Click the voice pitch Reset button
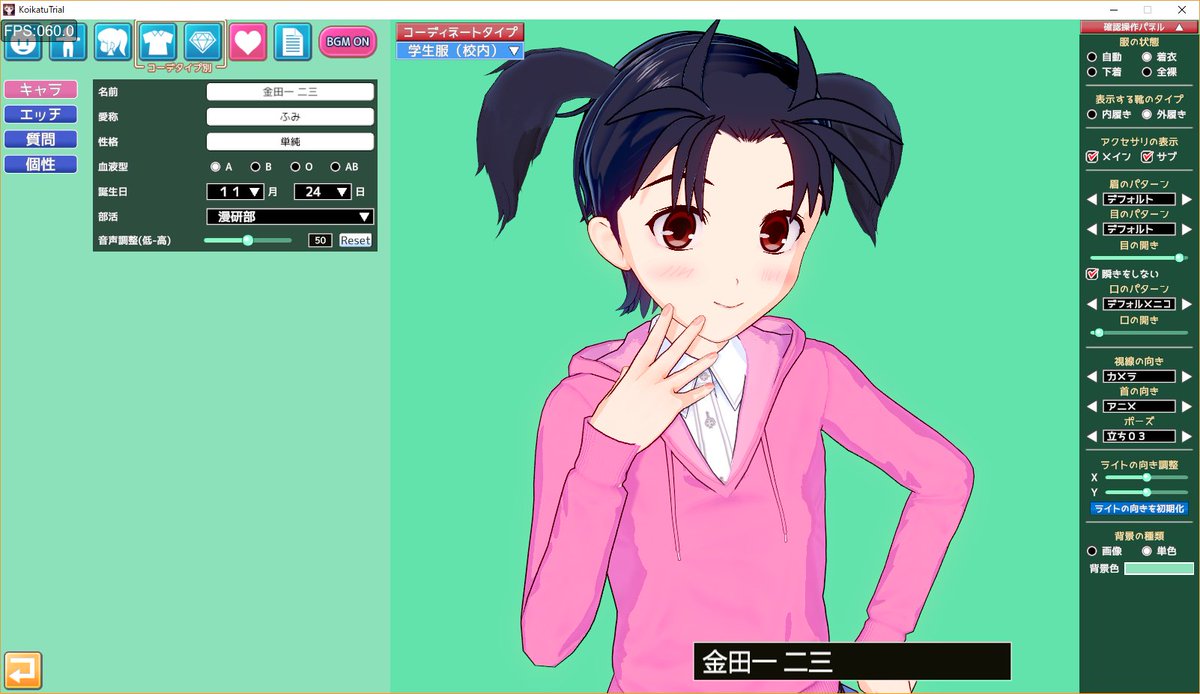The image size is (1200, 694). [355, 240]
